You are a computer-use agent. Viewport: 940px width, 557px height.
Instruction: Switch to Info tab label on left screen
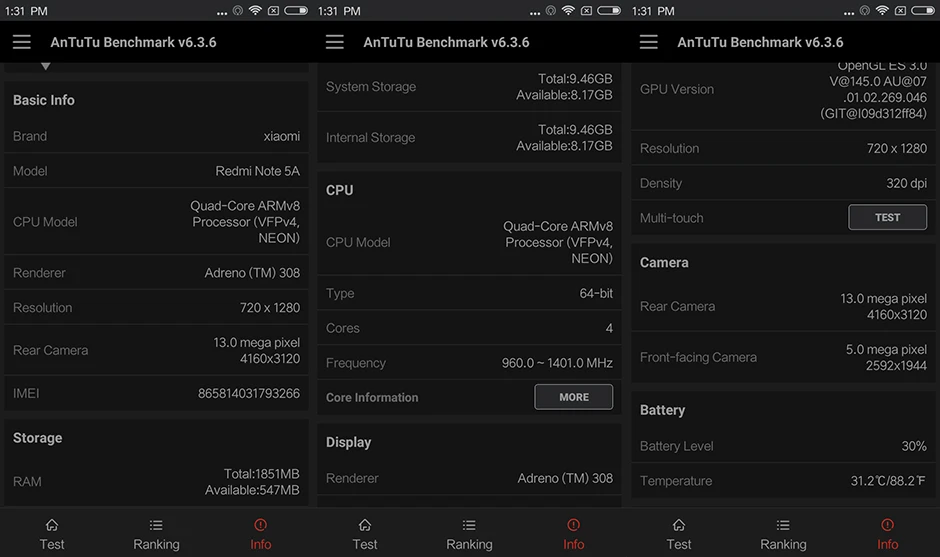coord(261,544)
